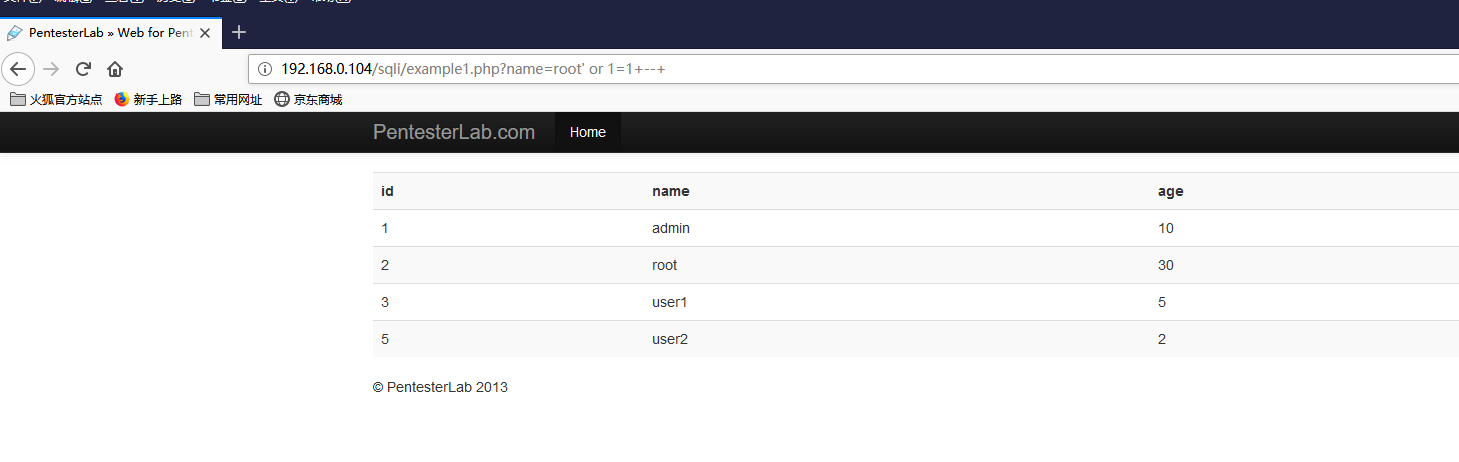
Task: Select the PentesterLab » Web for Pentester tab
Action: (105, 33)
